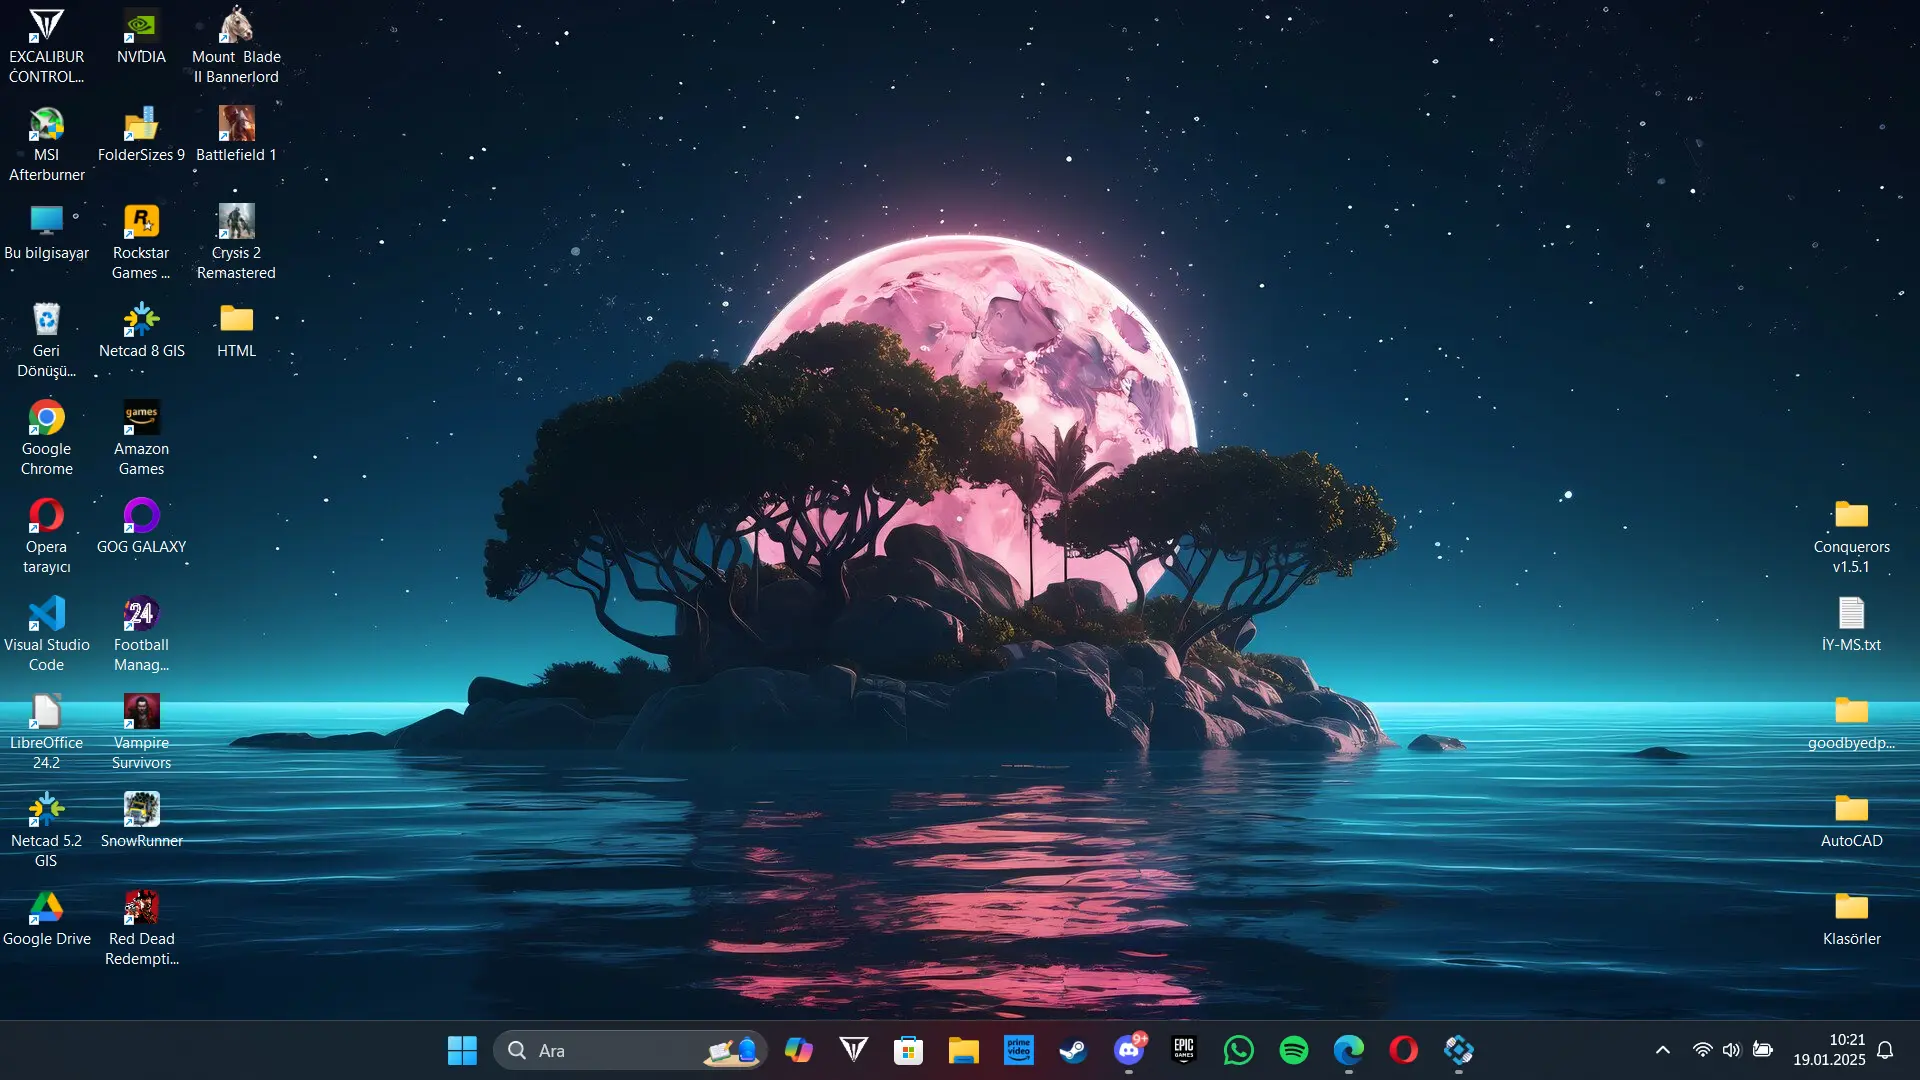Open Steam from the taskbar
Screen dimensions: 1920x1080
click(1074, 1050)
